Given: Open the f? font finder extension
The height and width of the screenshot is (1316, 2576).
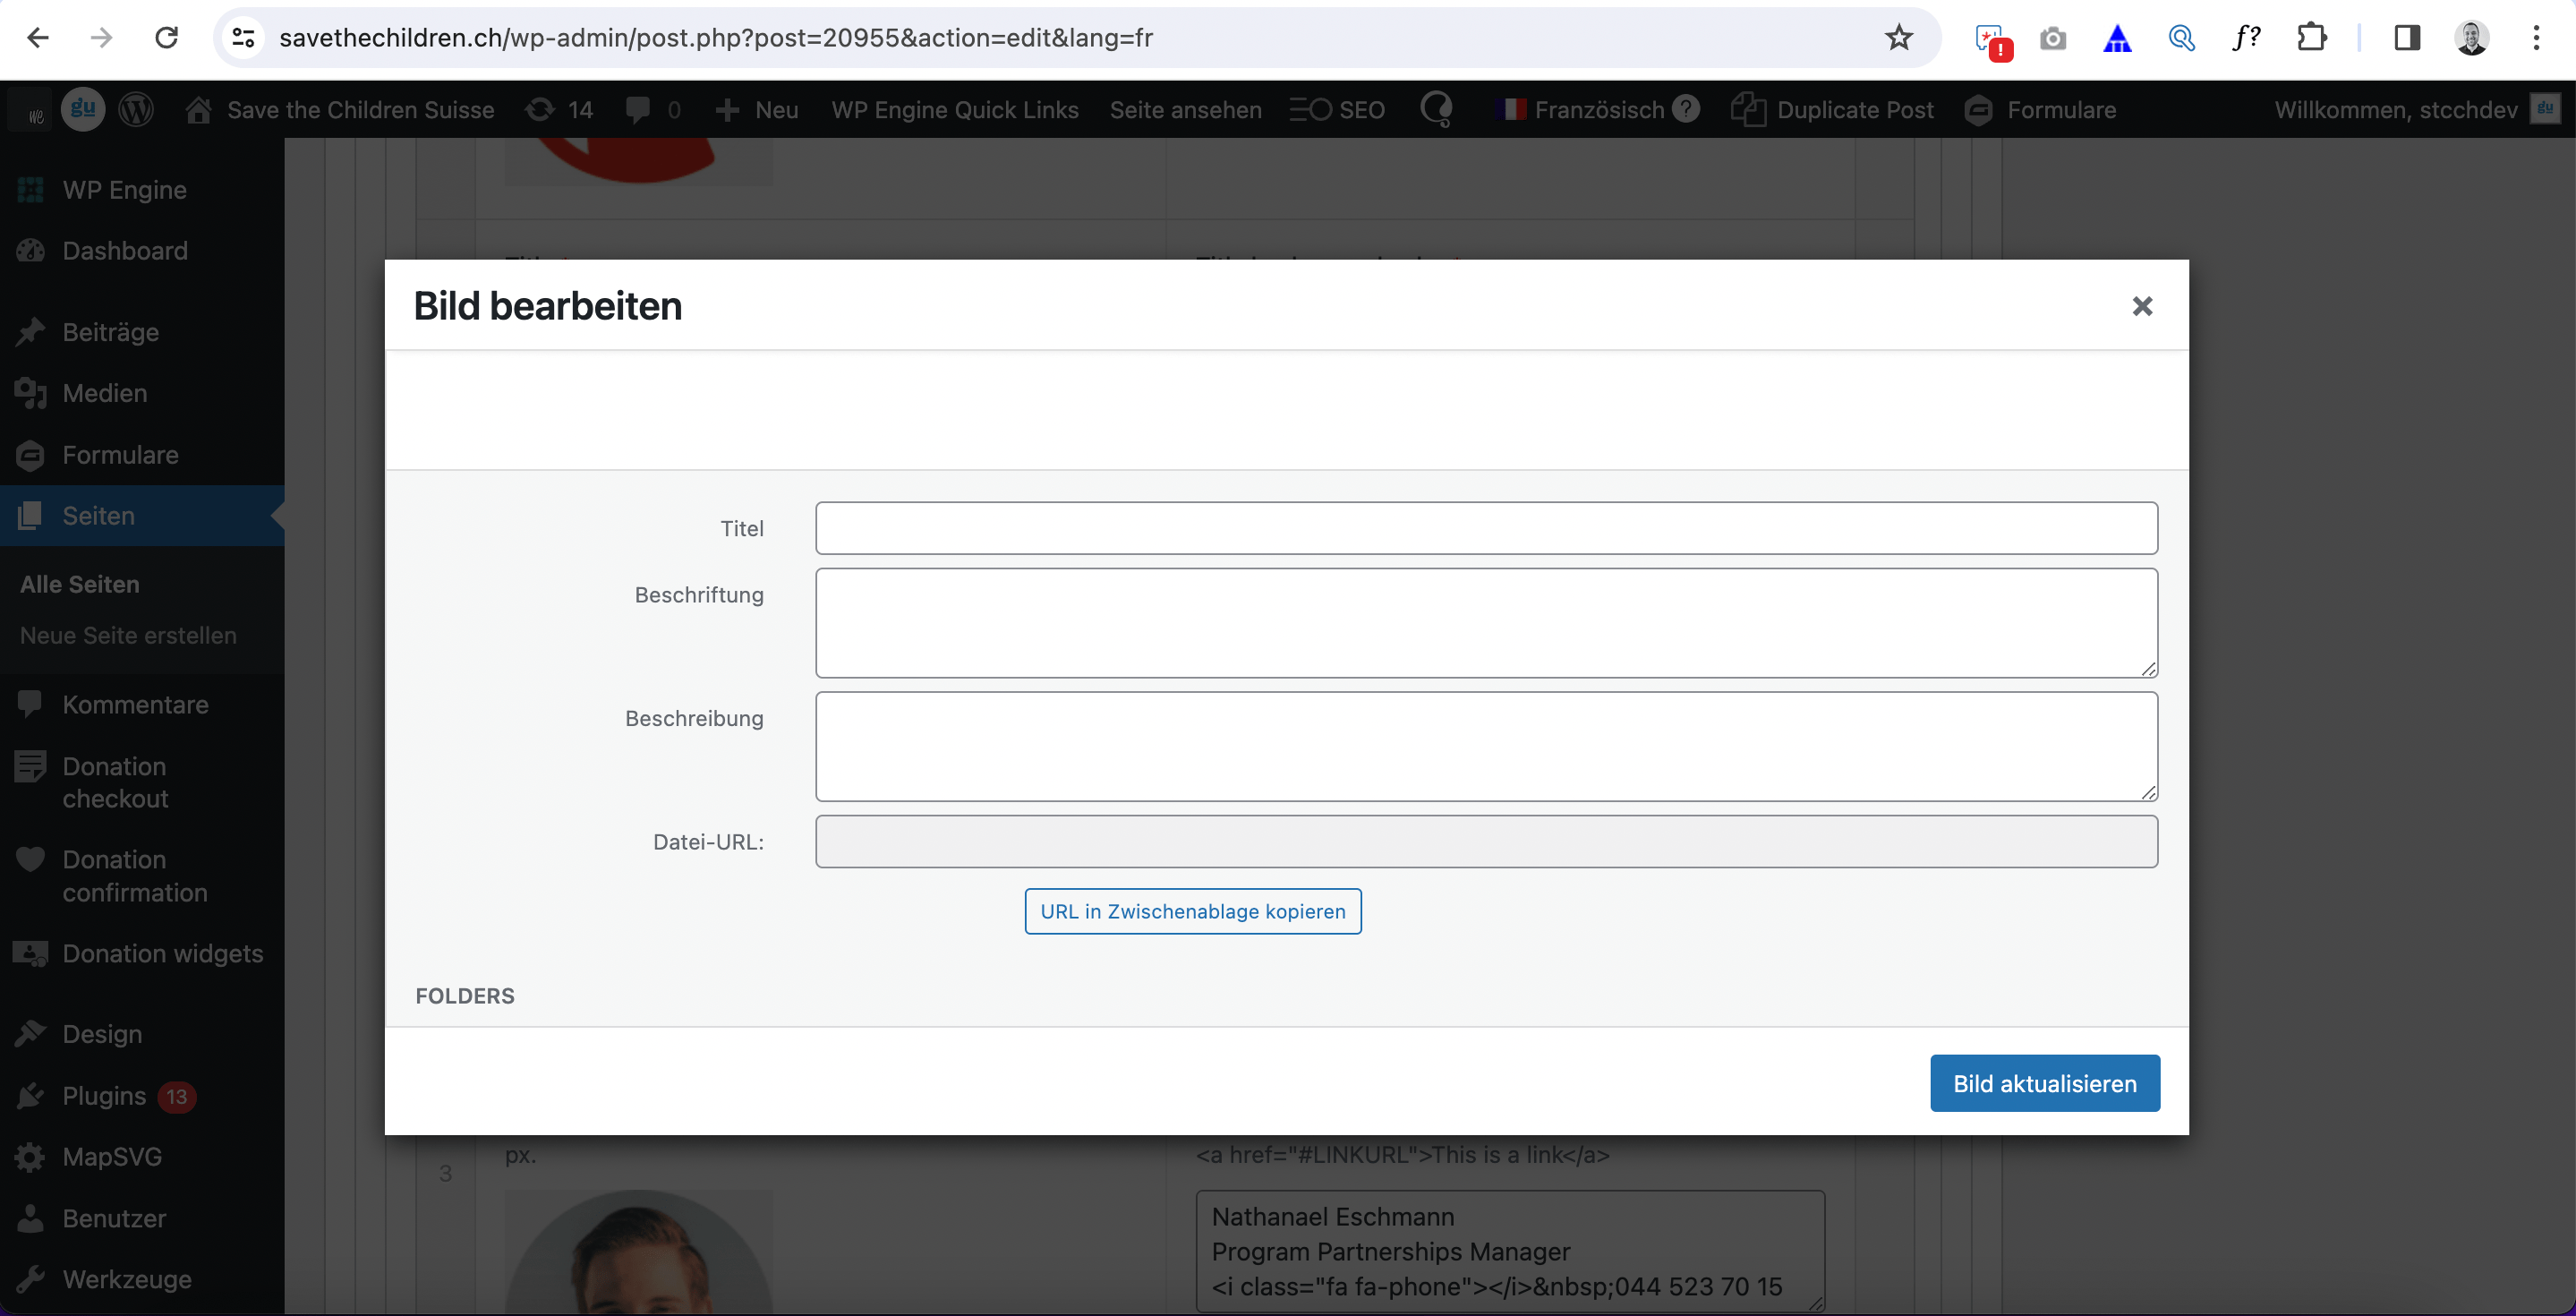Looking at the screenshot, I should coord(2246,38).
